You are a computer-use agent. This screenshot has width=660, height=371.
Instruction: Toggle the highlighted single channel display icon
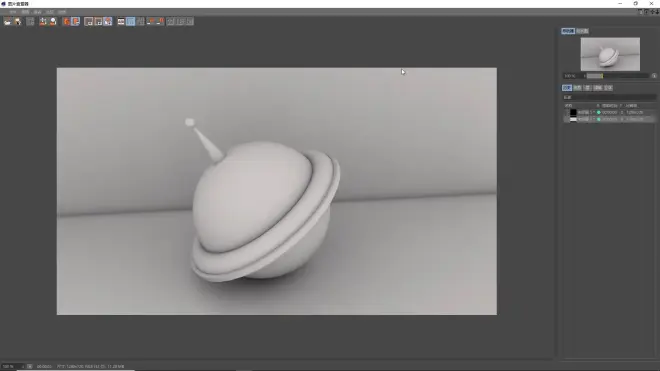(x=130, y=21)
